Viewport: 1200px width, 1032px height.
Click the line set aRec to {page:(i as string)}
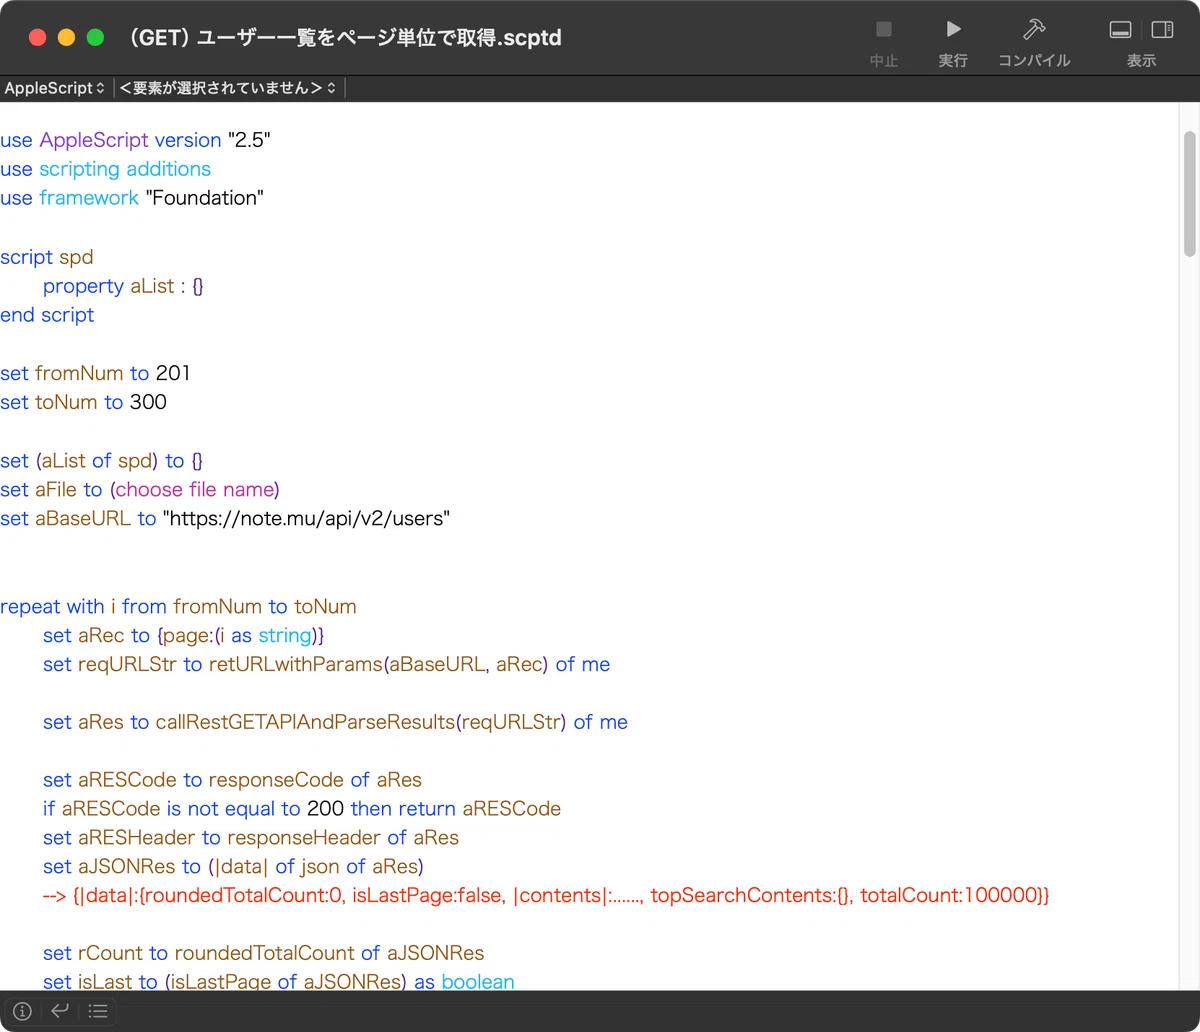183,636
